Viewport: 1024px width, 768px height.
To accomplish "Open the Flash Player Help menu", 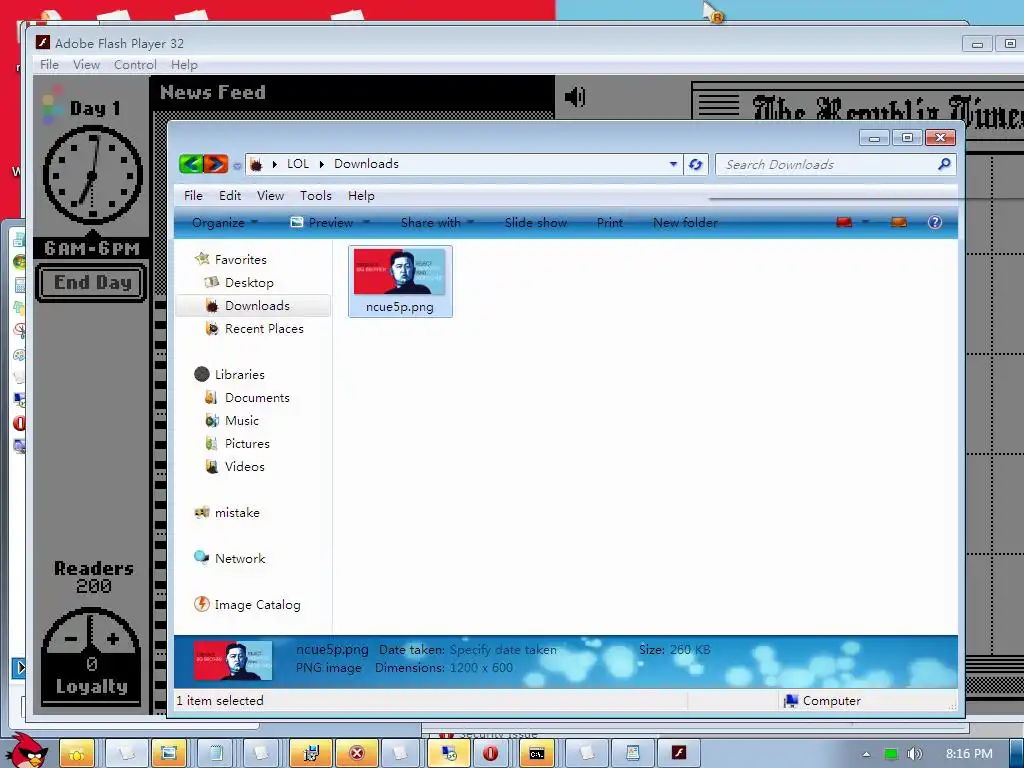I will [184, 65].
